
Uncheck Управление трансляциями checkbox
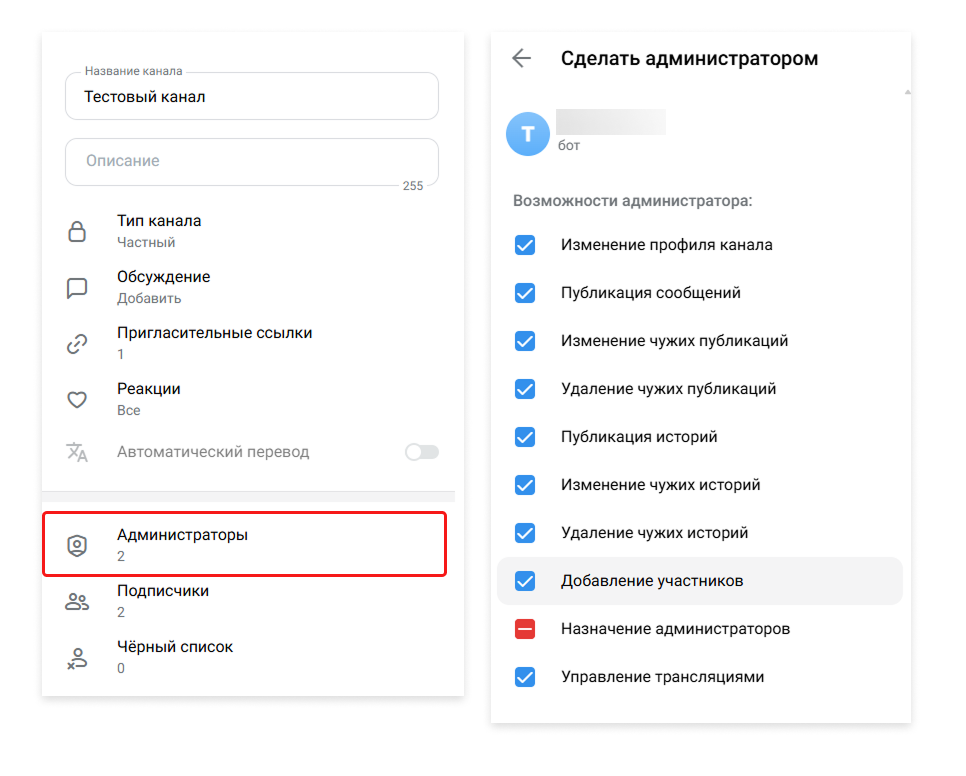click(x=525, y=677)
